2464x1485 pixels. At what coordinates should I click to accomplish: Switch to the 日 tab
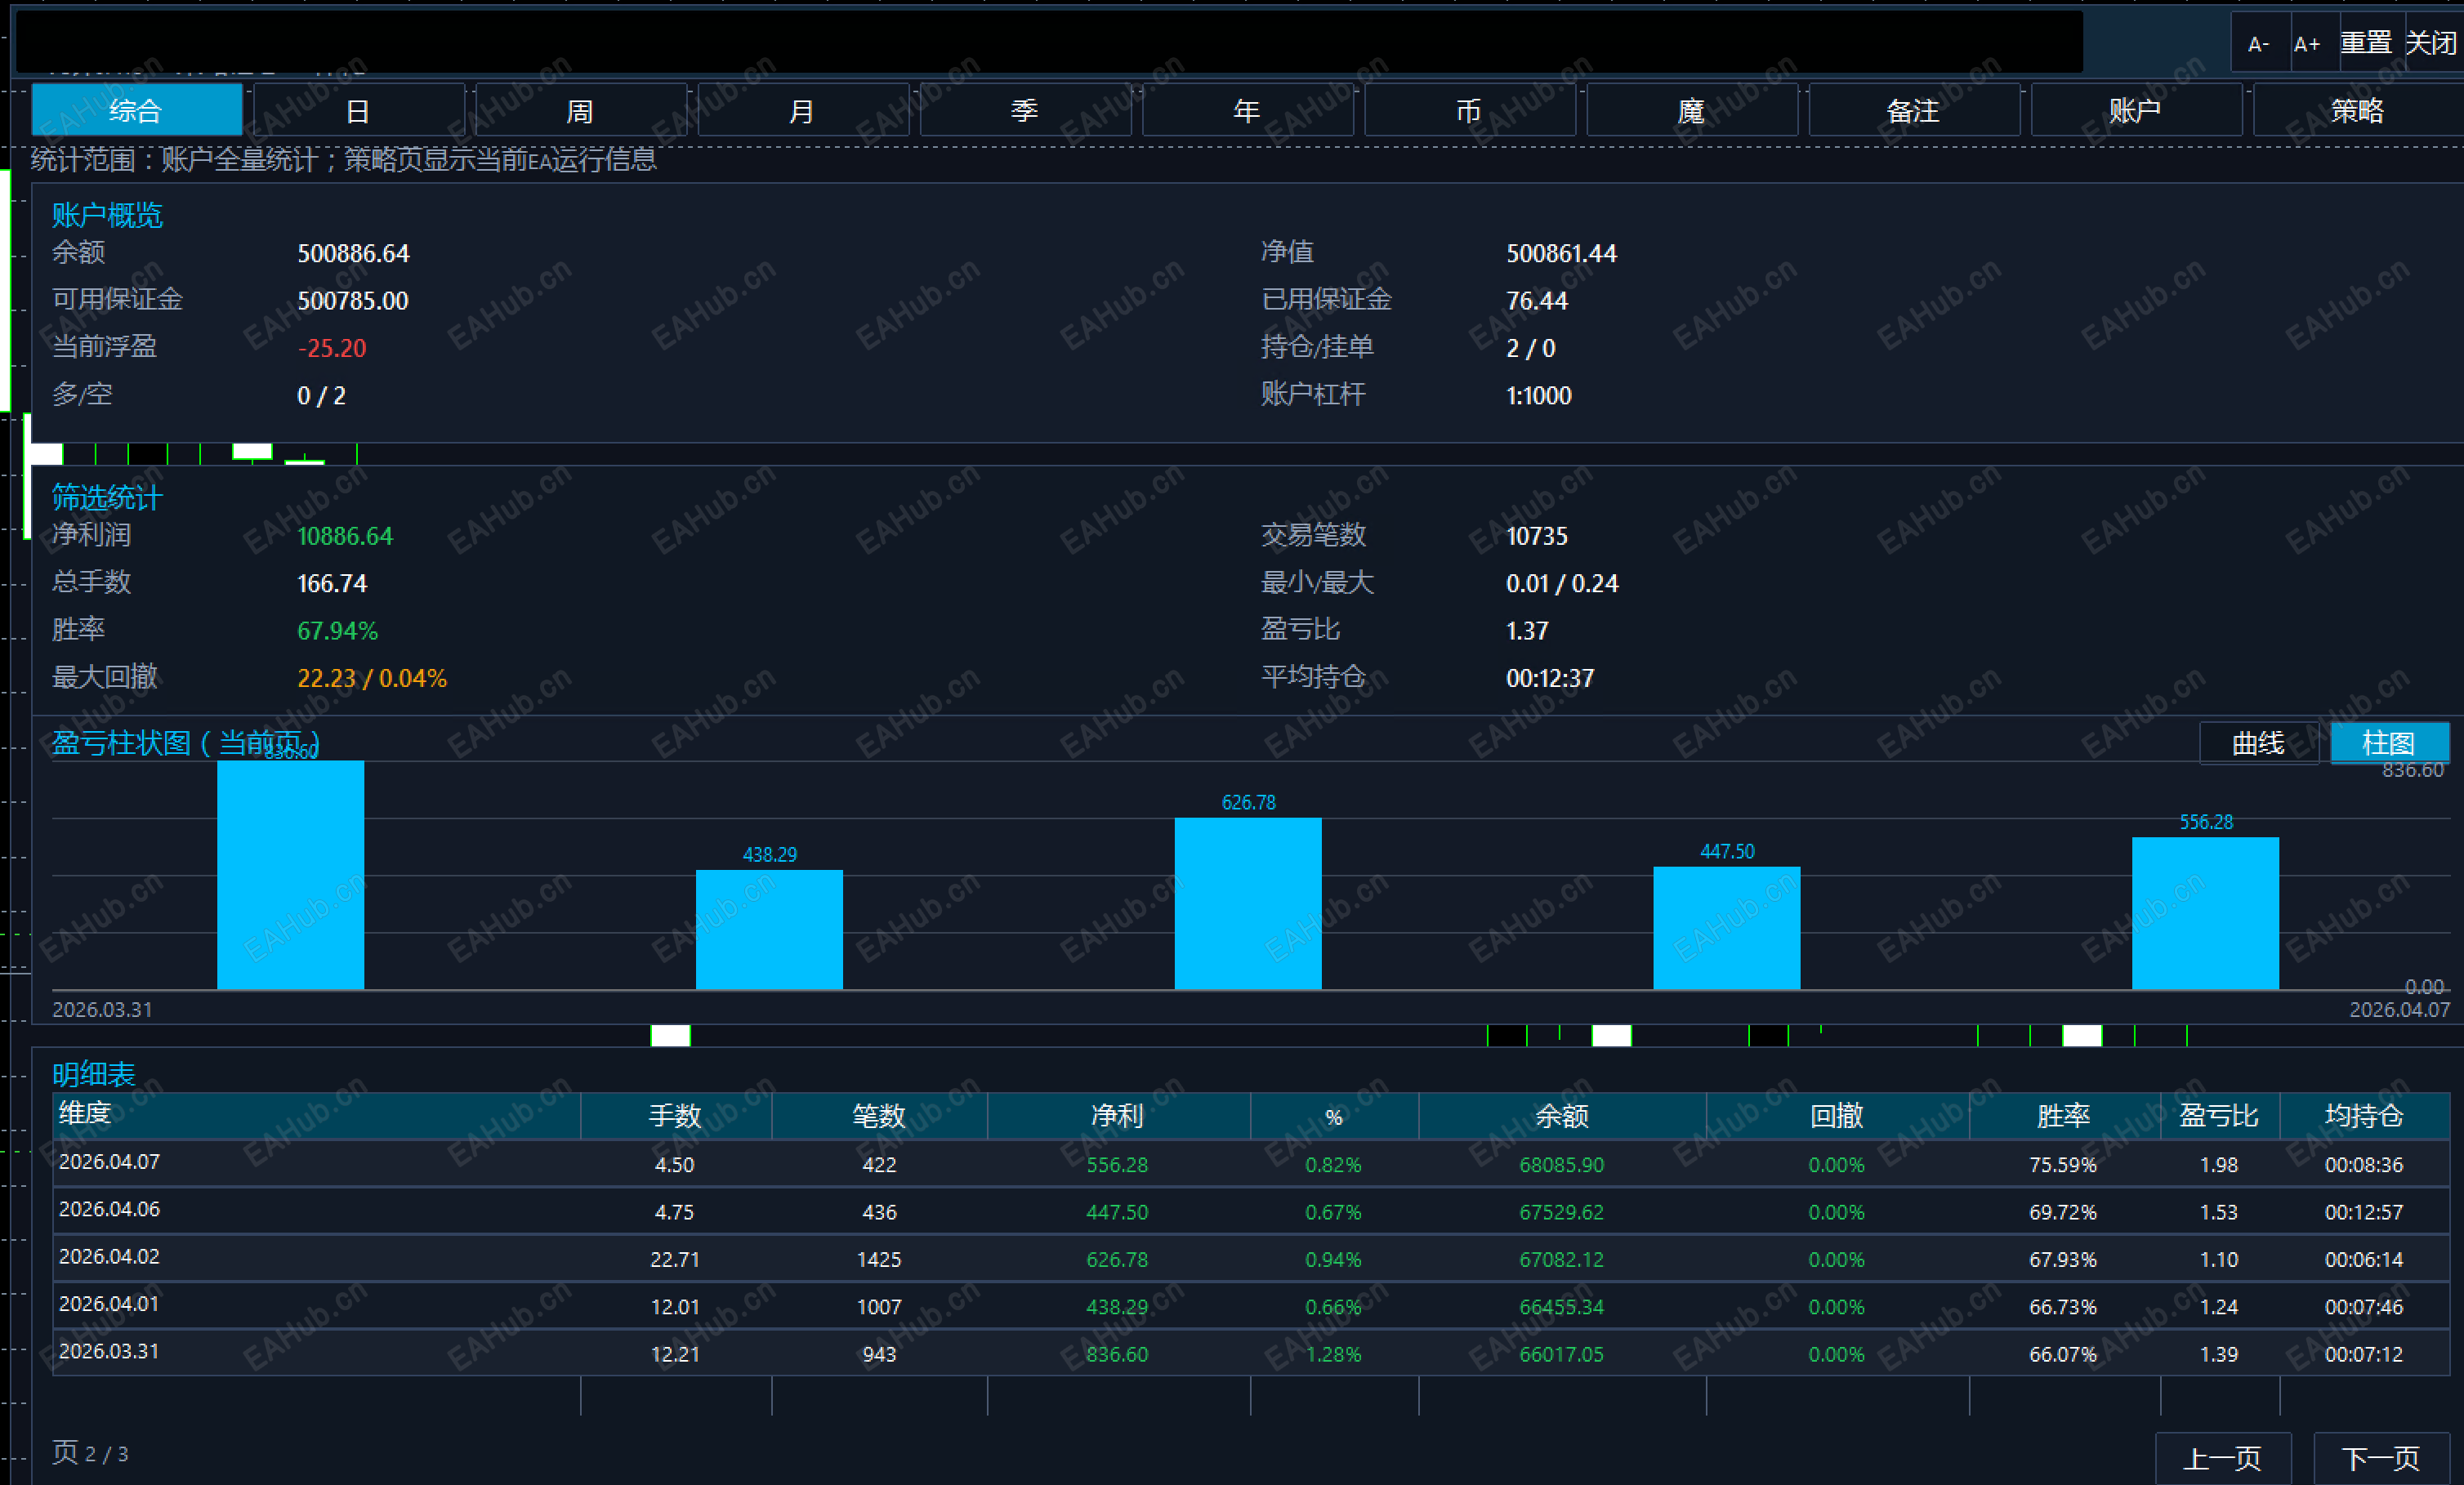tap(359, 110)
